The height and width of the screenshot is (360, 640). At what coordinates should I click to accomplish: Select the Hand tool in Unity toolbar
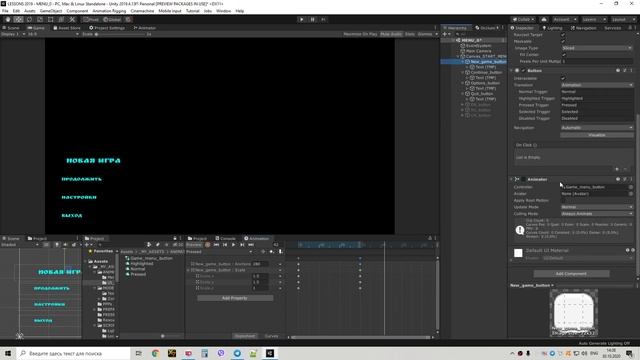pyautogui.click(x=8, y=19)
